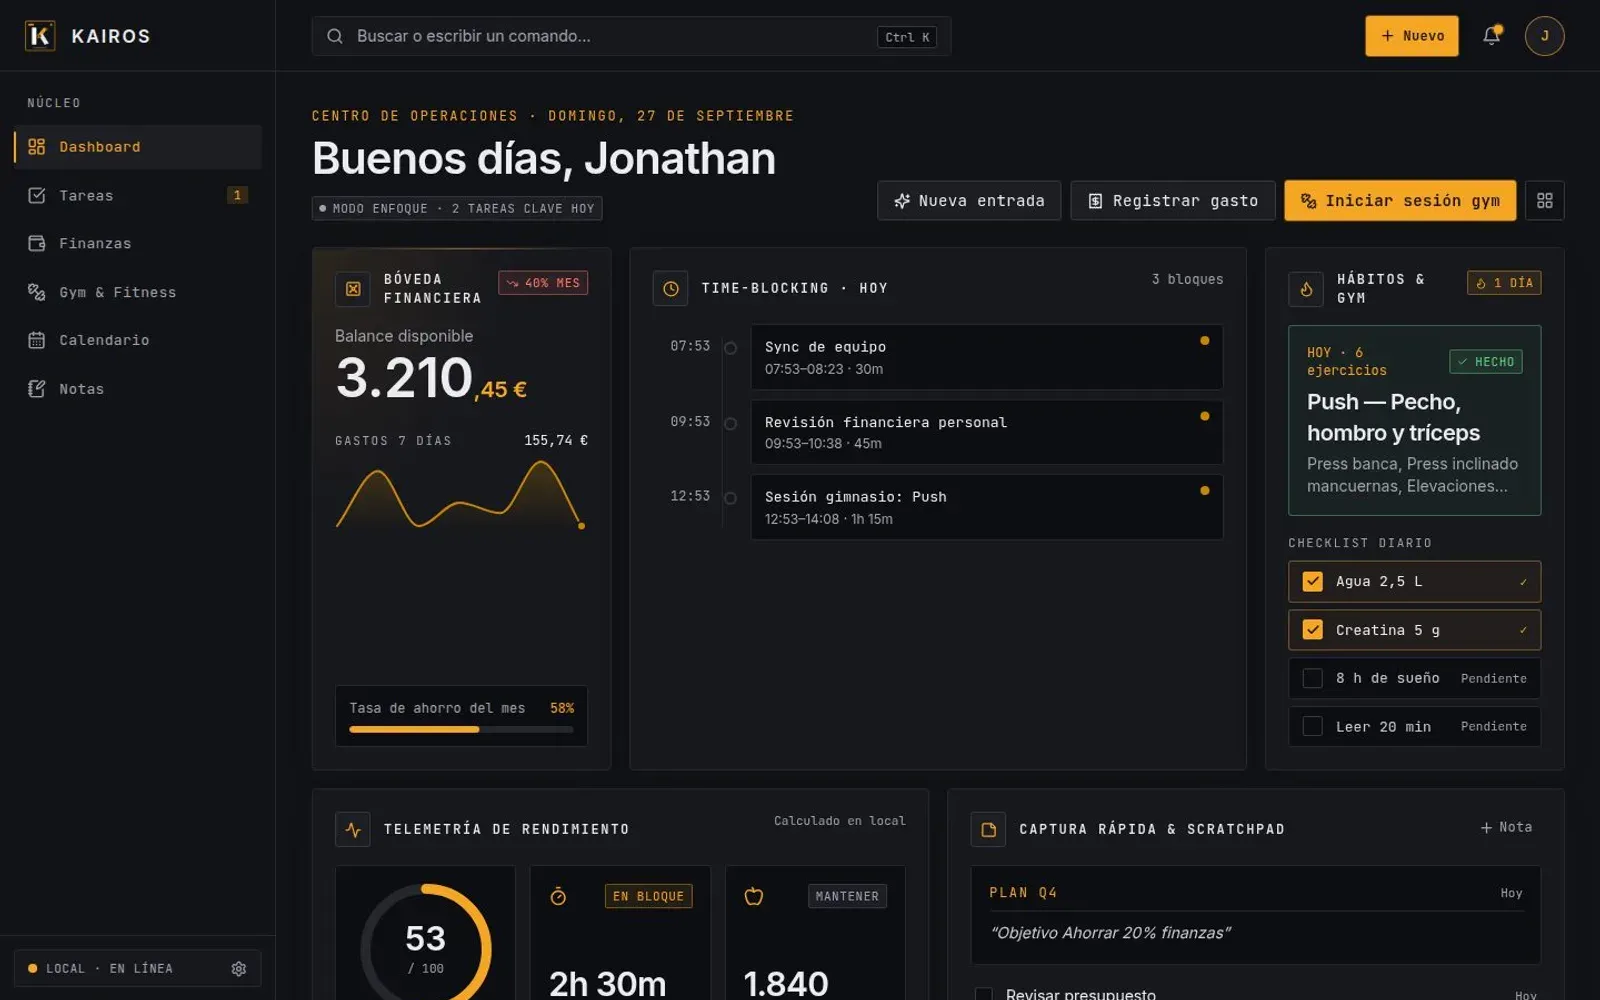
Task: Go to Dashboard in sidebar
Action: (138, 147)
